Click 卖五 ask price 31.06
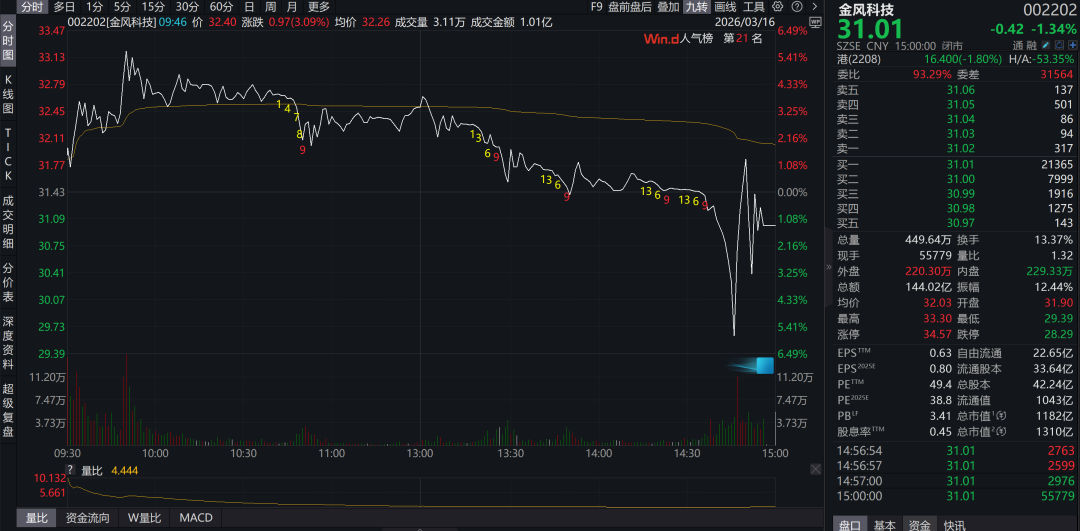Screen dimensions: 1080x531 [961, 90]
